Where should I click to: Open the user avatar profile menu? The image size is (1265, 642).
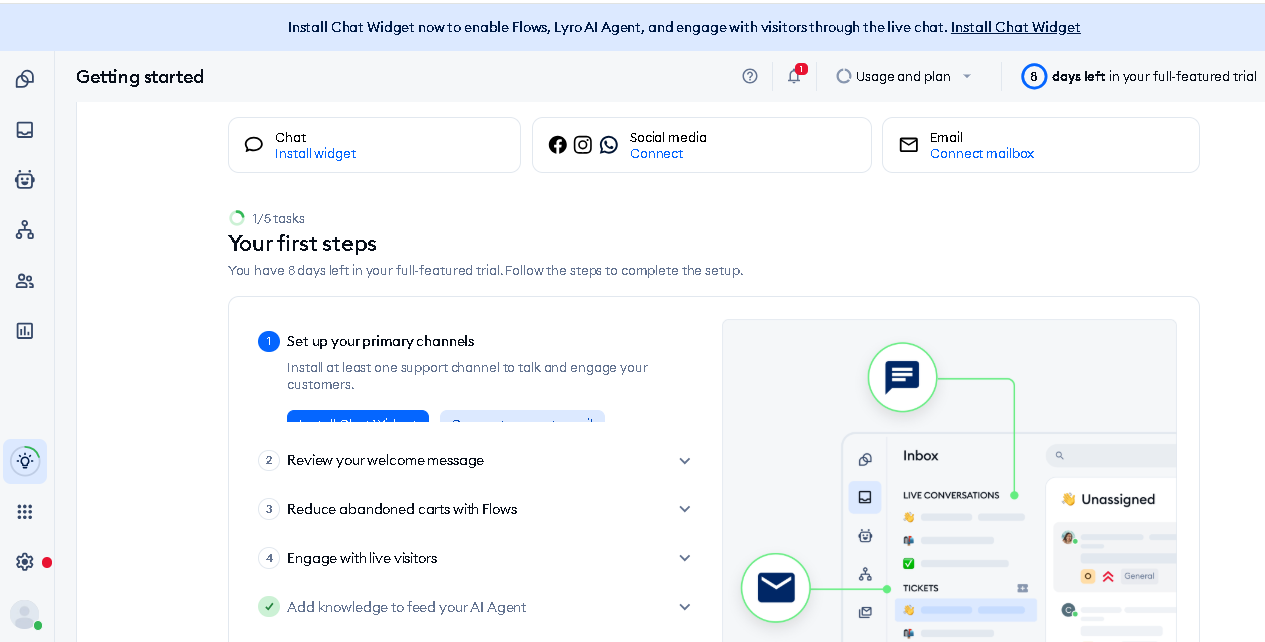click(x=25, y=614)
